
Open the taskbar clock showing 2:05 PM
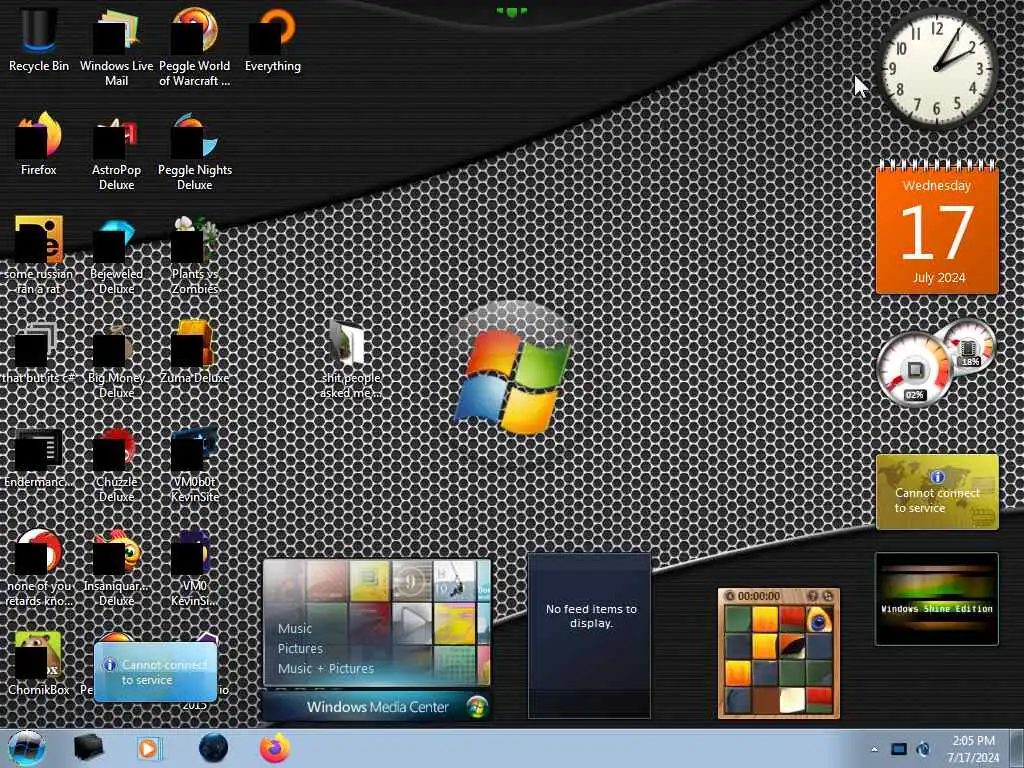pos(973,749)
